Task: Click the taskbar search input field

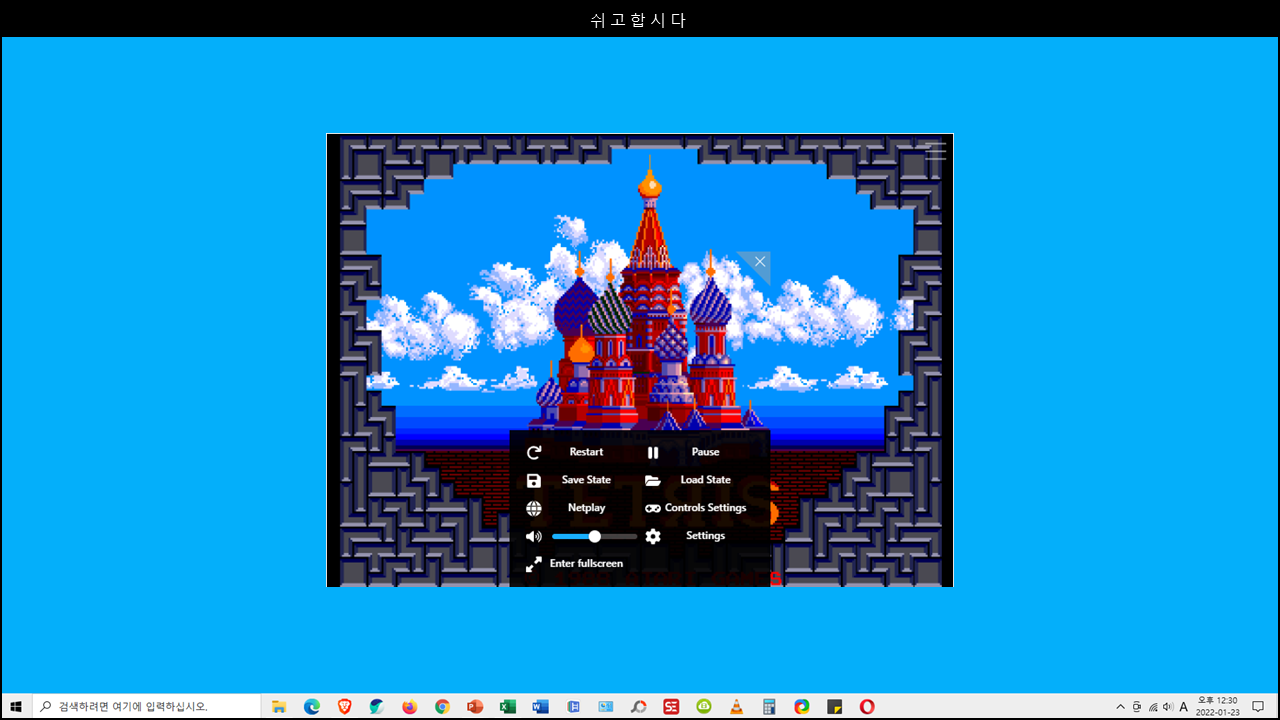Action: pyautogui.click(x=146, y=707)
